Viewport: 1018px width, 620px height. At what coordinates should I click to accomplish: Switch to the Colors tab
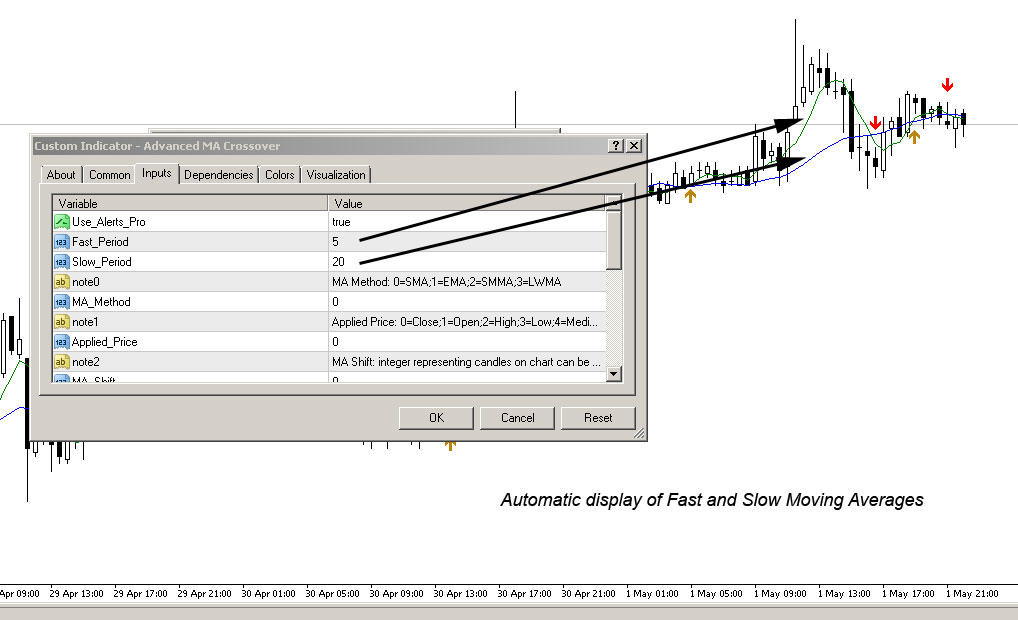click(x=279, y=174)
